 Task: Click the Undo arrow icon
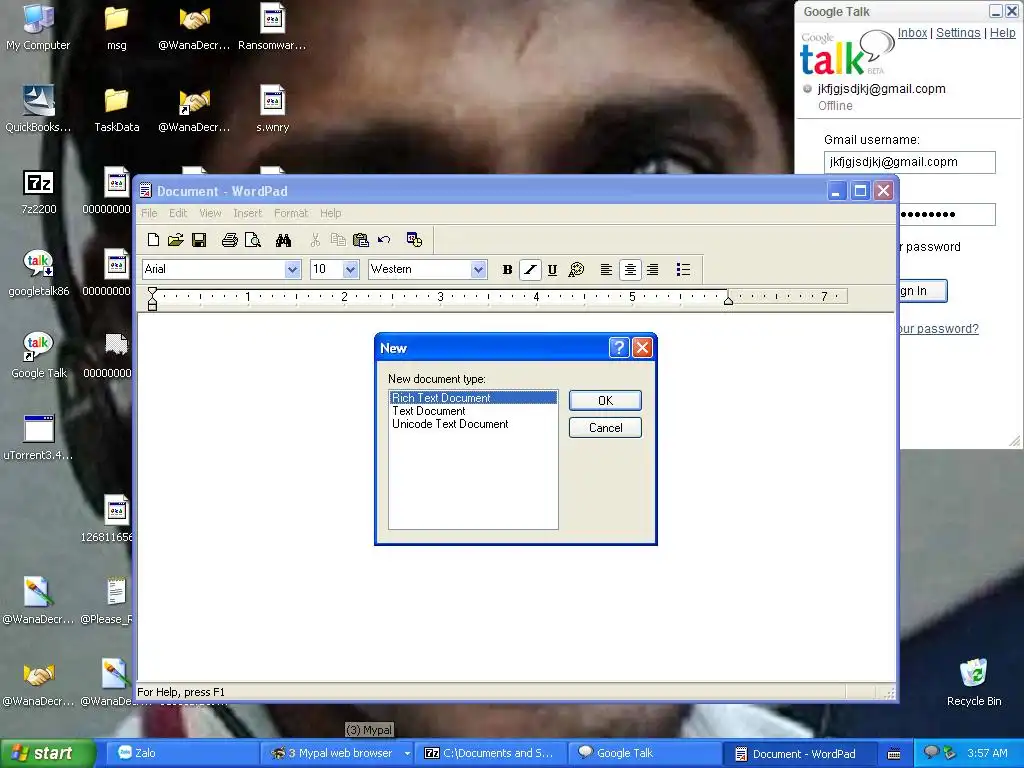pos(384,240)
